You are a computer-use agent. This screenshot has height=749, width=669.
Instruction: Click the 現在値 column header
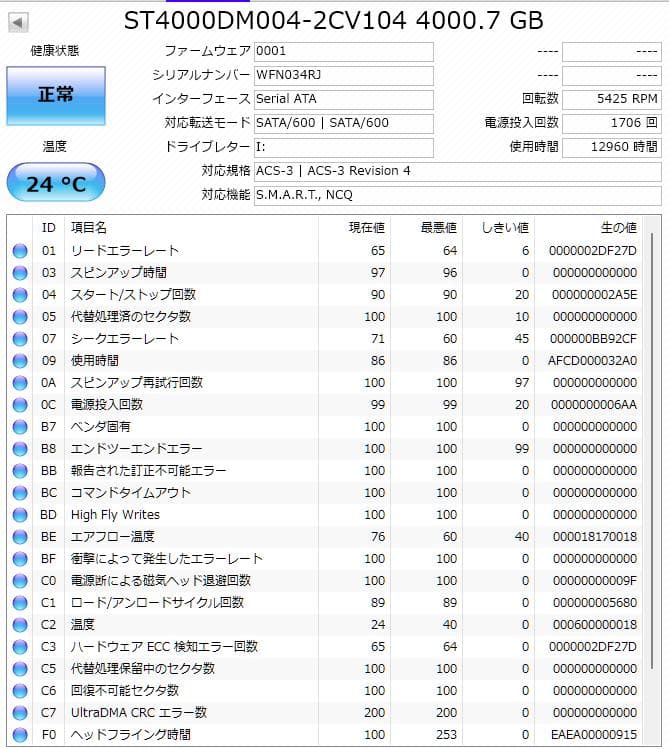click(367, 228)
